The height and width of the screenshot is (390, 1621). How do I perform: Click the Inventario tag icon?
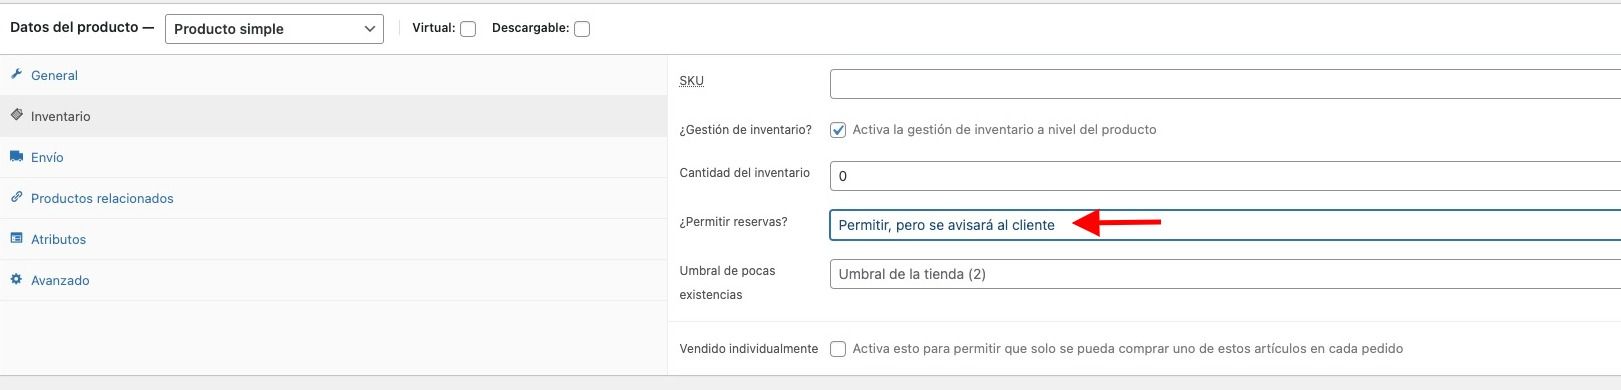tap(16, 116)
